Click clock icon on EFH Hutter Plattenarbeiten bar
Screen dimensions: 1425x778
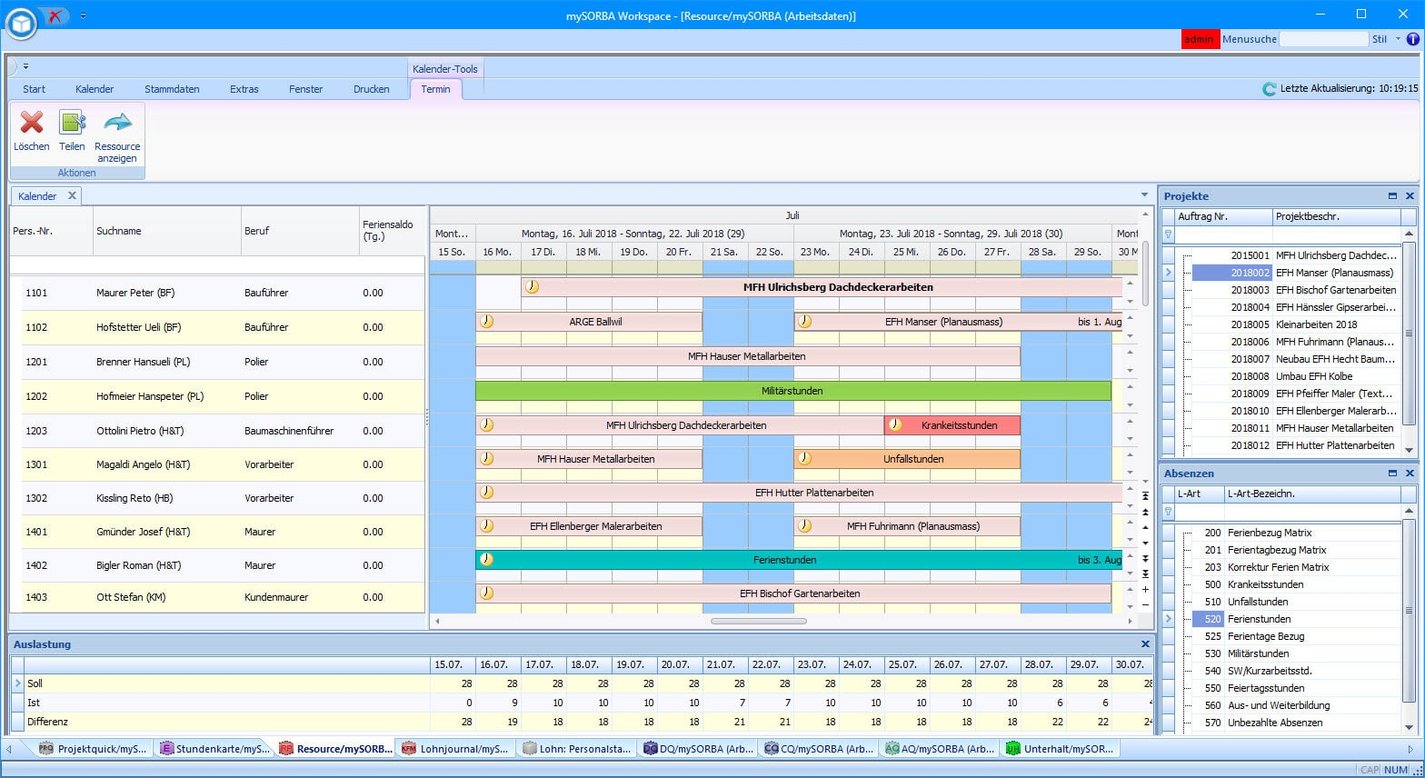[487, 491]
